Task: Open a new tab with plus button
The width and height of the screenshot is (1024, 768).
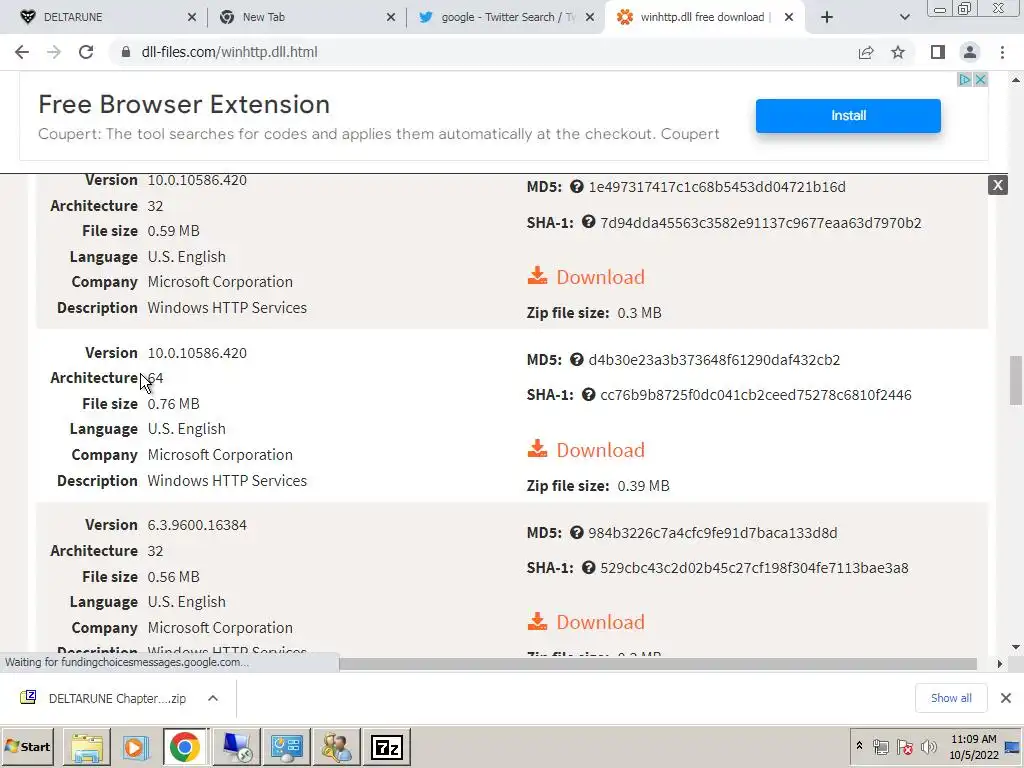Action: (x=827, y=17)
